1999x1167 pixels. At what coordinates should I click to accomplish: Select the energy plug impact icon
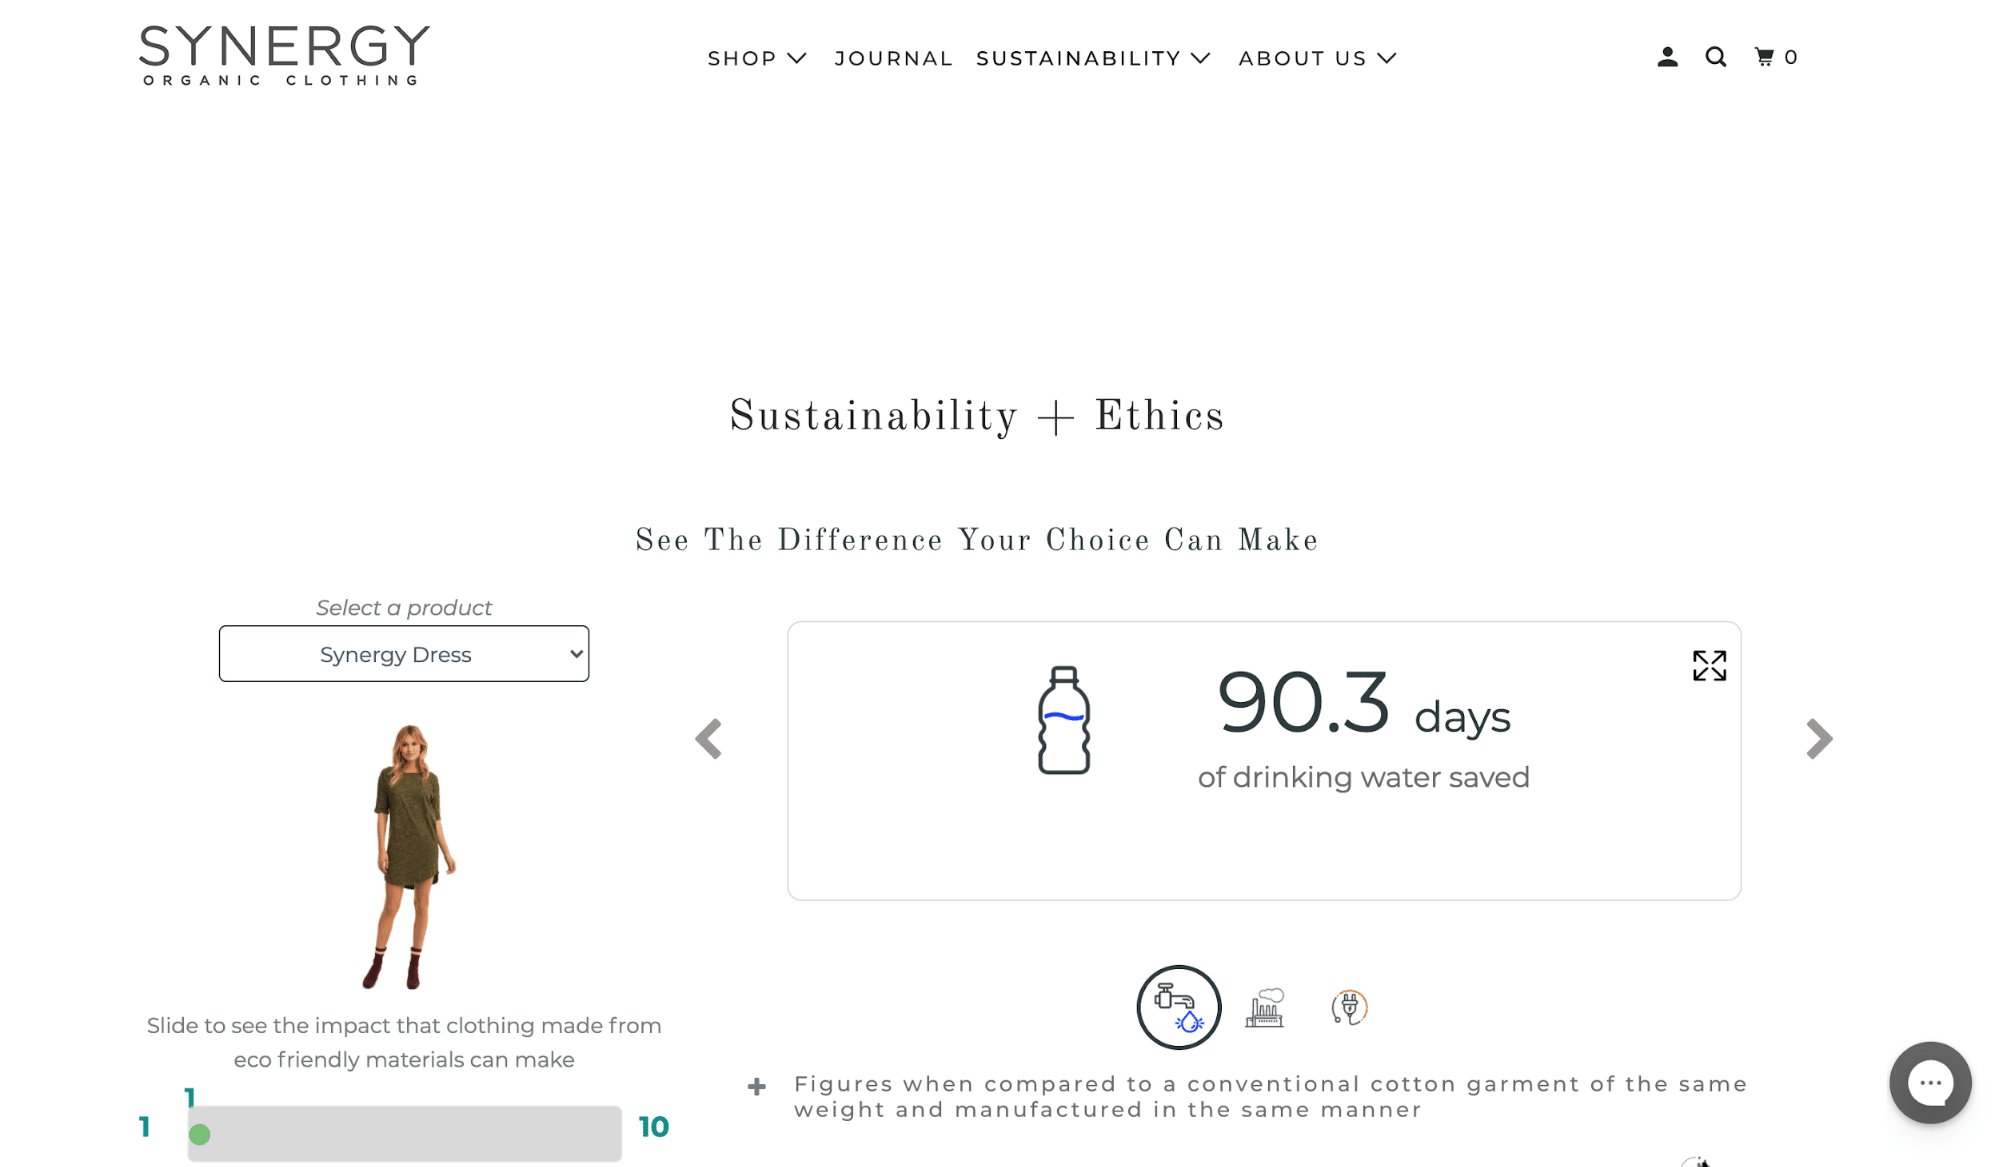pyautogui.click(x=1349, y=1007)
